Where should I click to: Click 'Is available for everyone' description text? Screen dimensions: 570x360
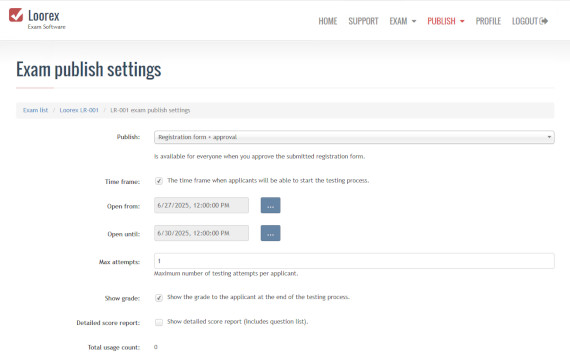click(x=259, y=156)
